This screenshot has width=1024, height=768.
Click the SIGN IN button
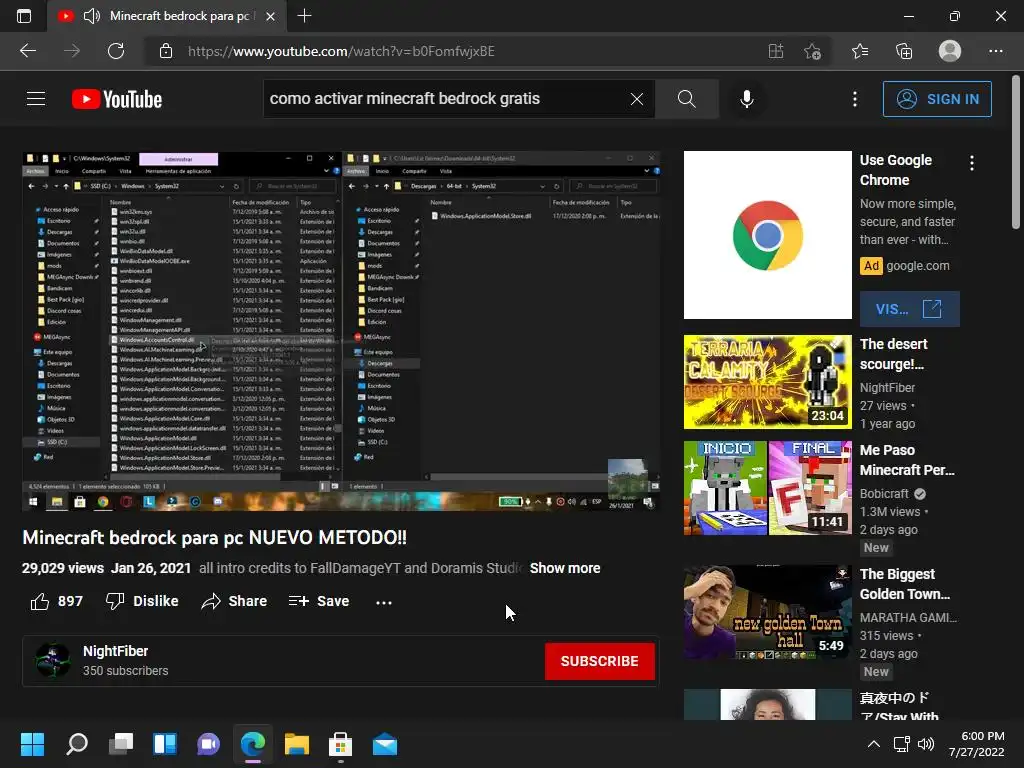[937, 99]
